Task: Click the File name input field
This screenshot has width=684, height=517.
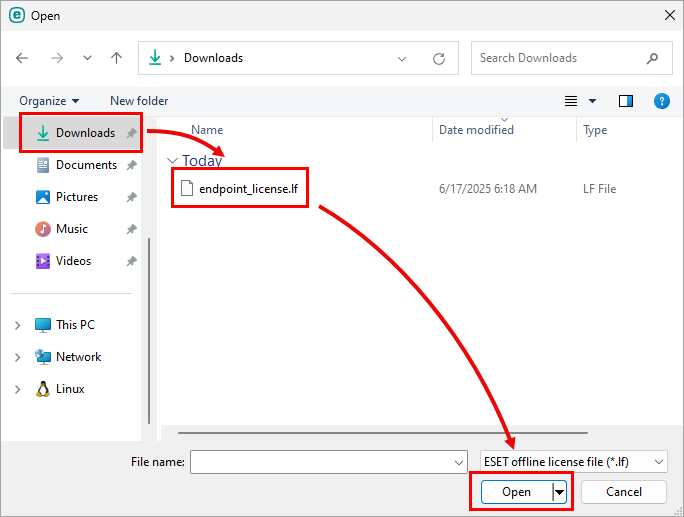Action: pyautogui.click(x=320, y=462)
